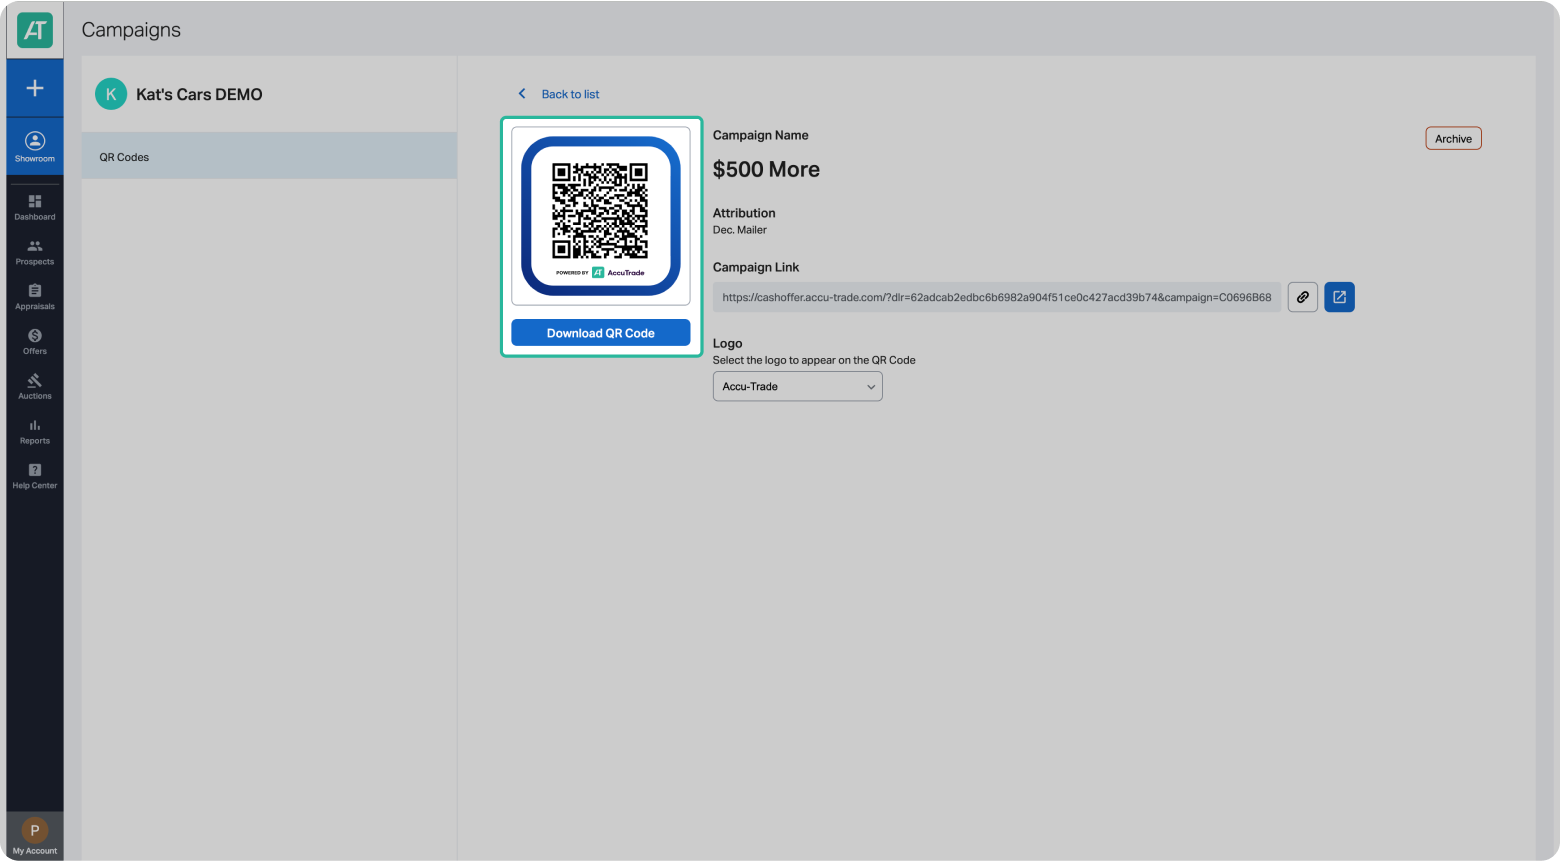Screen dimensions: 1560x861
Task: Select QR Codes in the side panel
Action: click(269, 157)
